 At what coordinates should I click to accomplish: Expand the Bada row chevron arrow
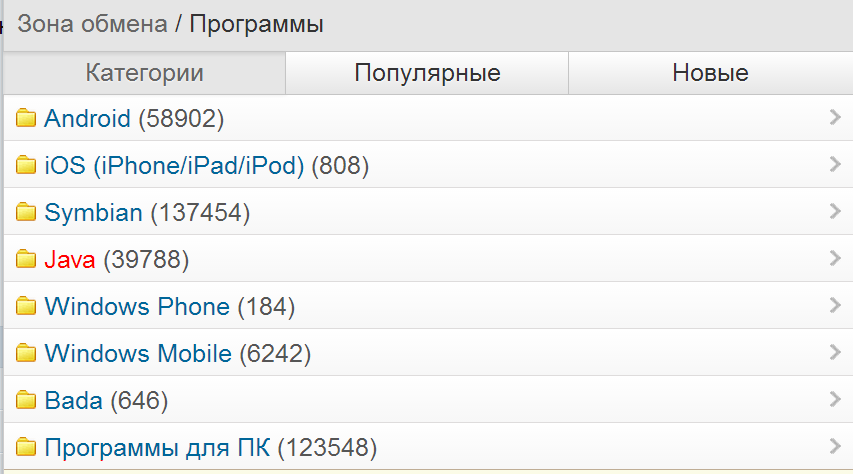click(836, 399)
